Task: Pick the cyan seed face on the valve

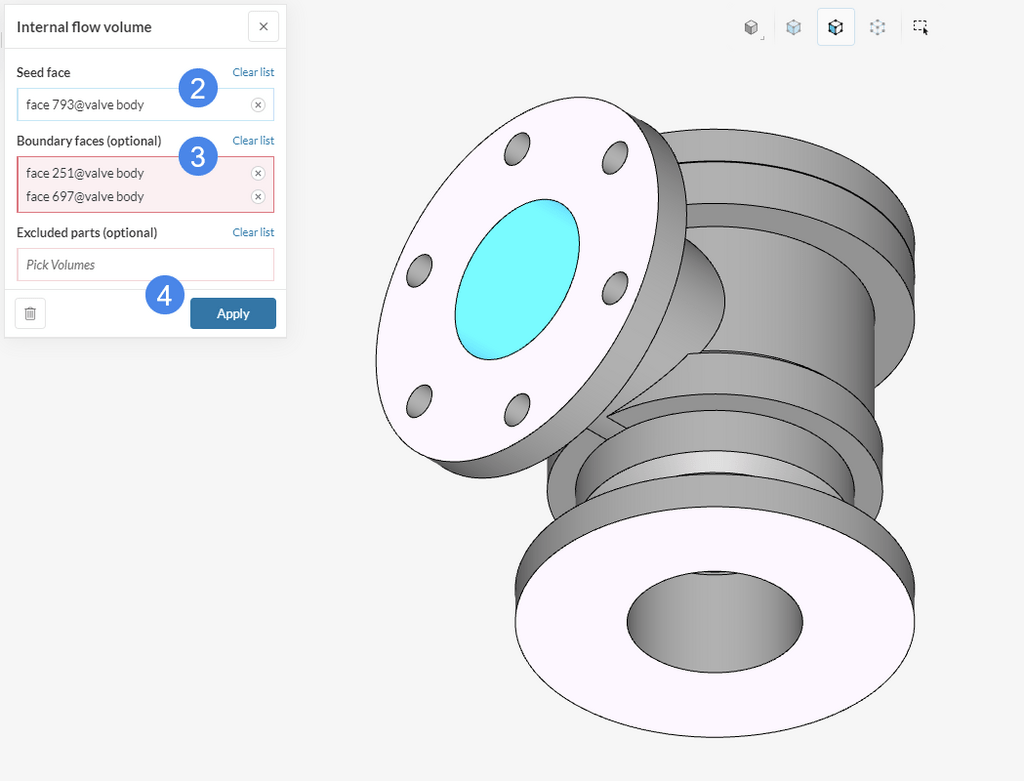Action: coord(517,279)
